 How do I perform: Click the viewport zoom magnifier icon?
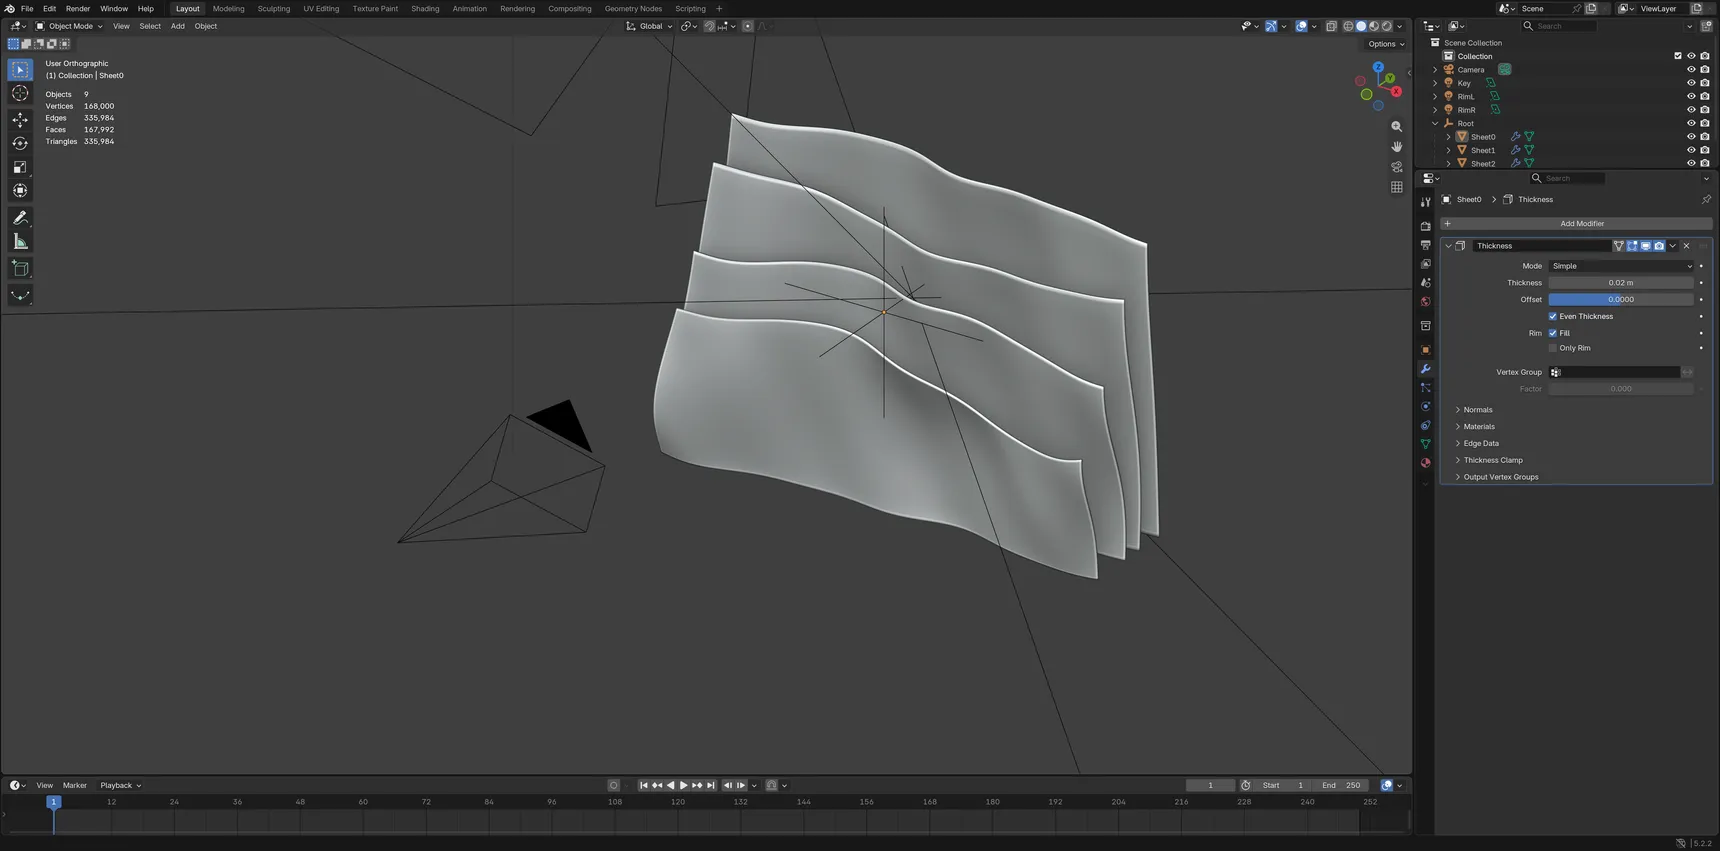(1396, 127)
